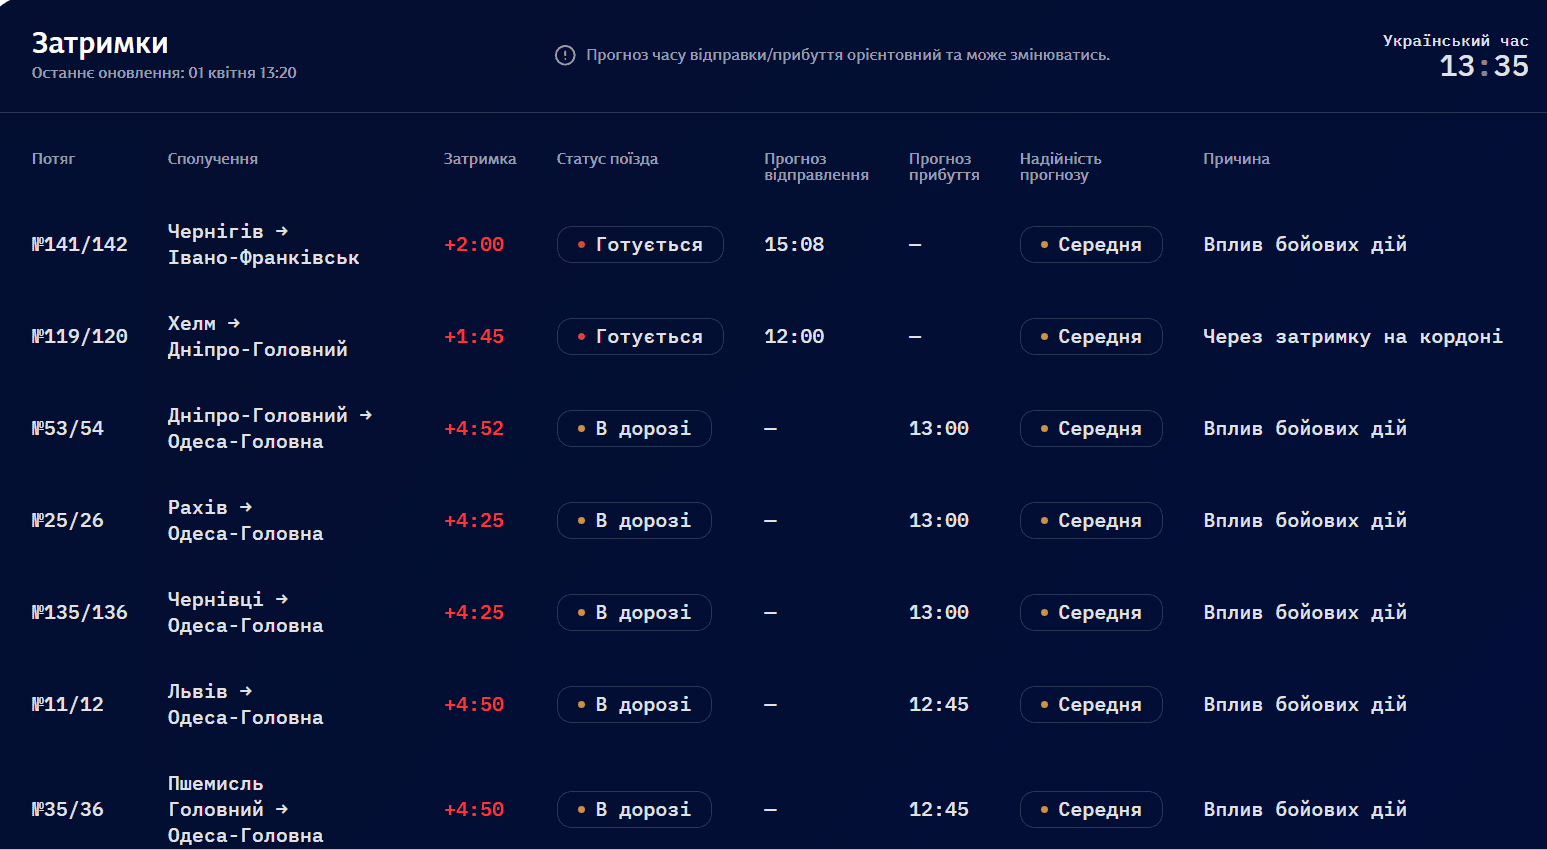This screenshot has height=850, width=1547.
Task: Click the Затримка column header
Action: pos(480,159)
